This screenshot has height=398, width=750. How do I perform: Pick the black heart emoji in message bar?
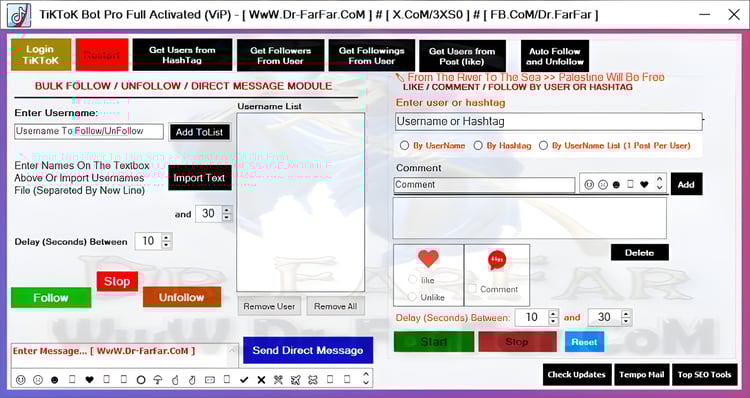point(89,380)
